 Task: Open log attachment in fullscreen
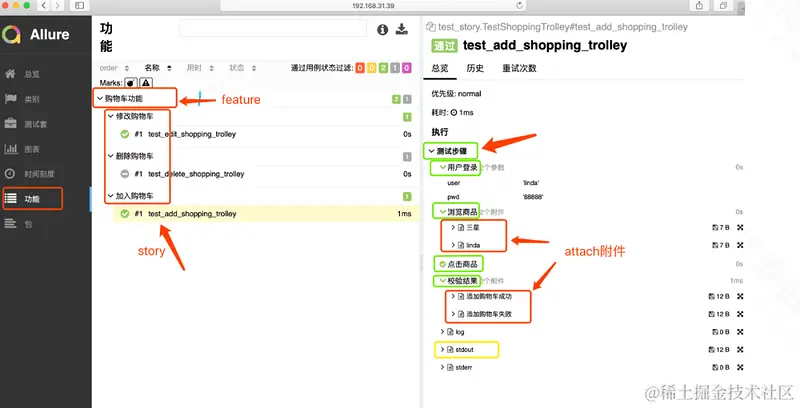pos(740,332)
